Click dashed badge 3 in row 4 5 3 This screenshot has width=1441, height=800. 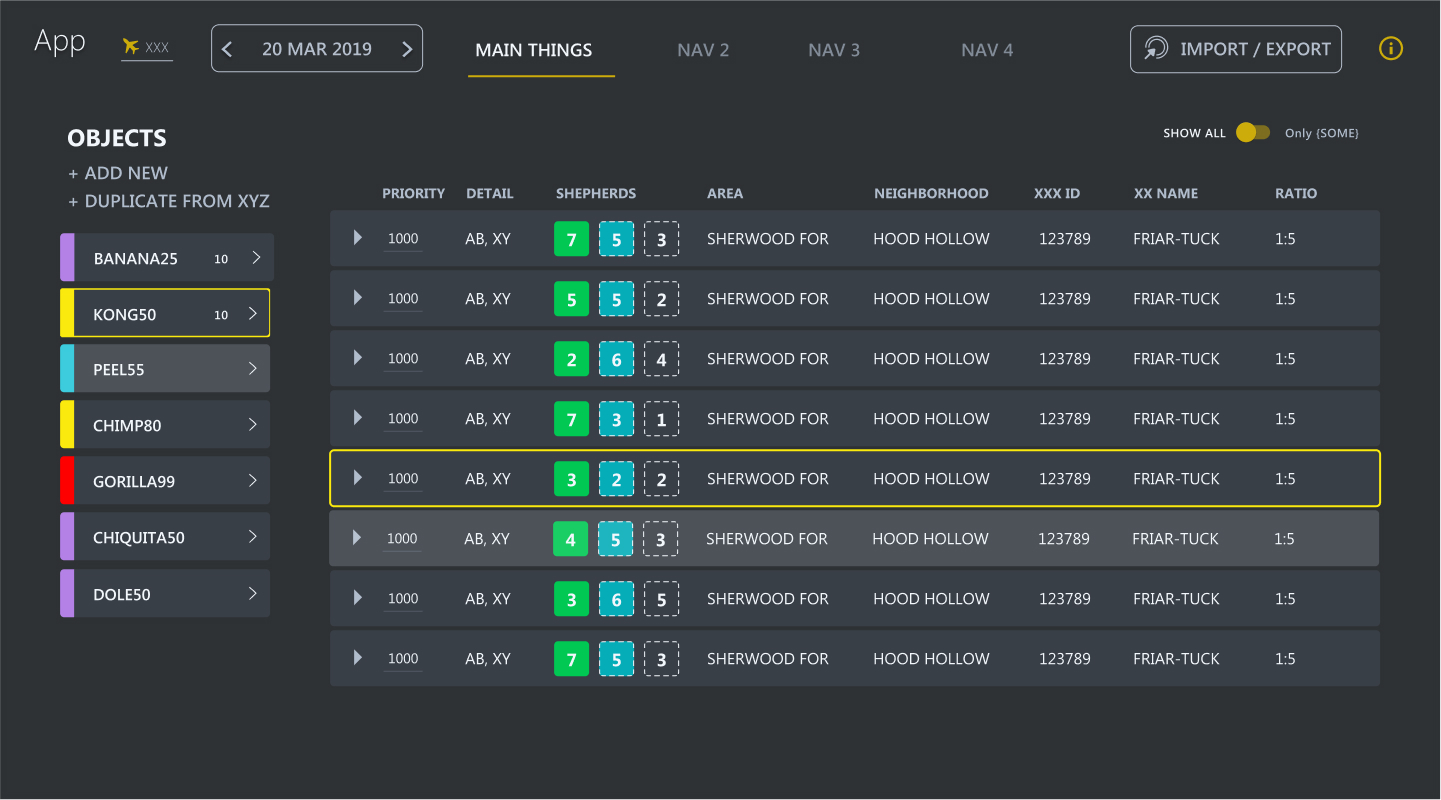tap(660, 539)
